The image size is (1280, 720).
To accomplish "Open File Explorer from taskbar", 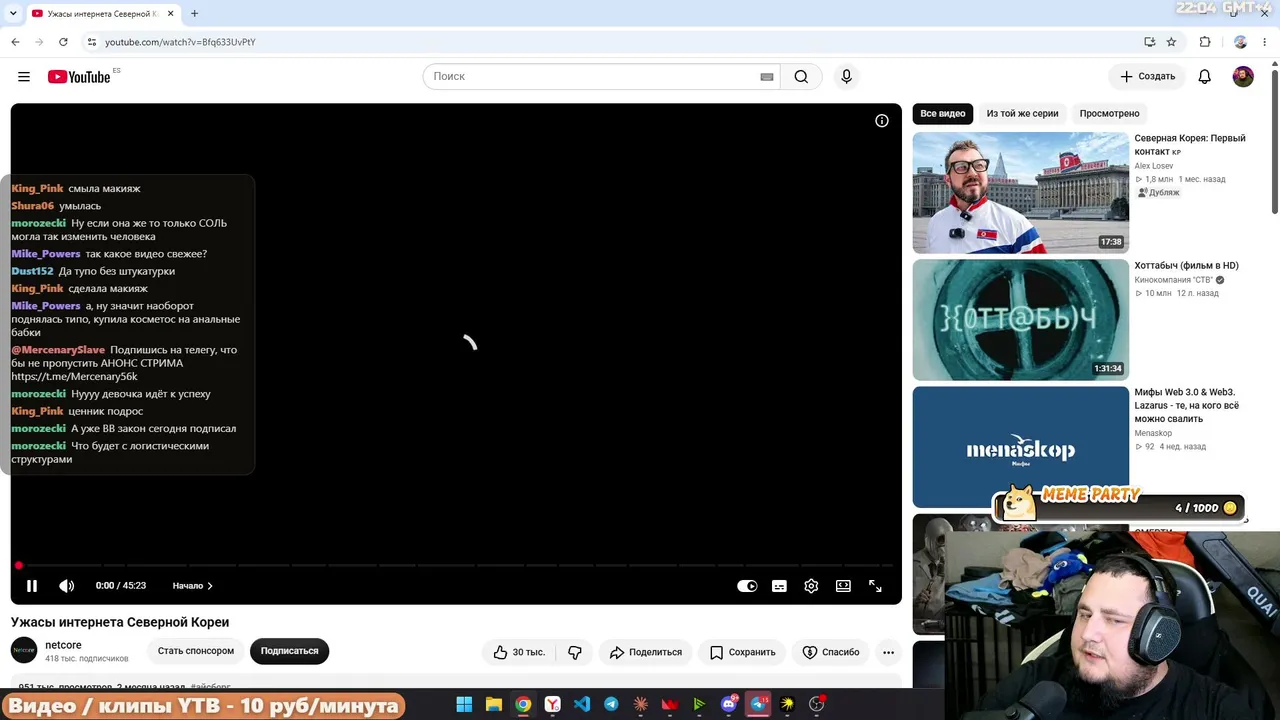I will click(493, 705).
